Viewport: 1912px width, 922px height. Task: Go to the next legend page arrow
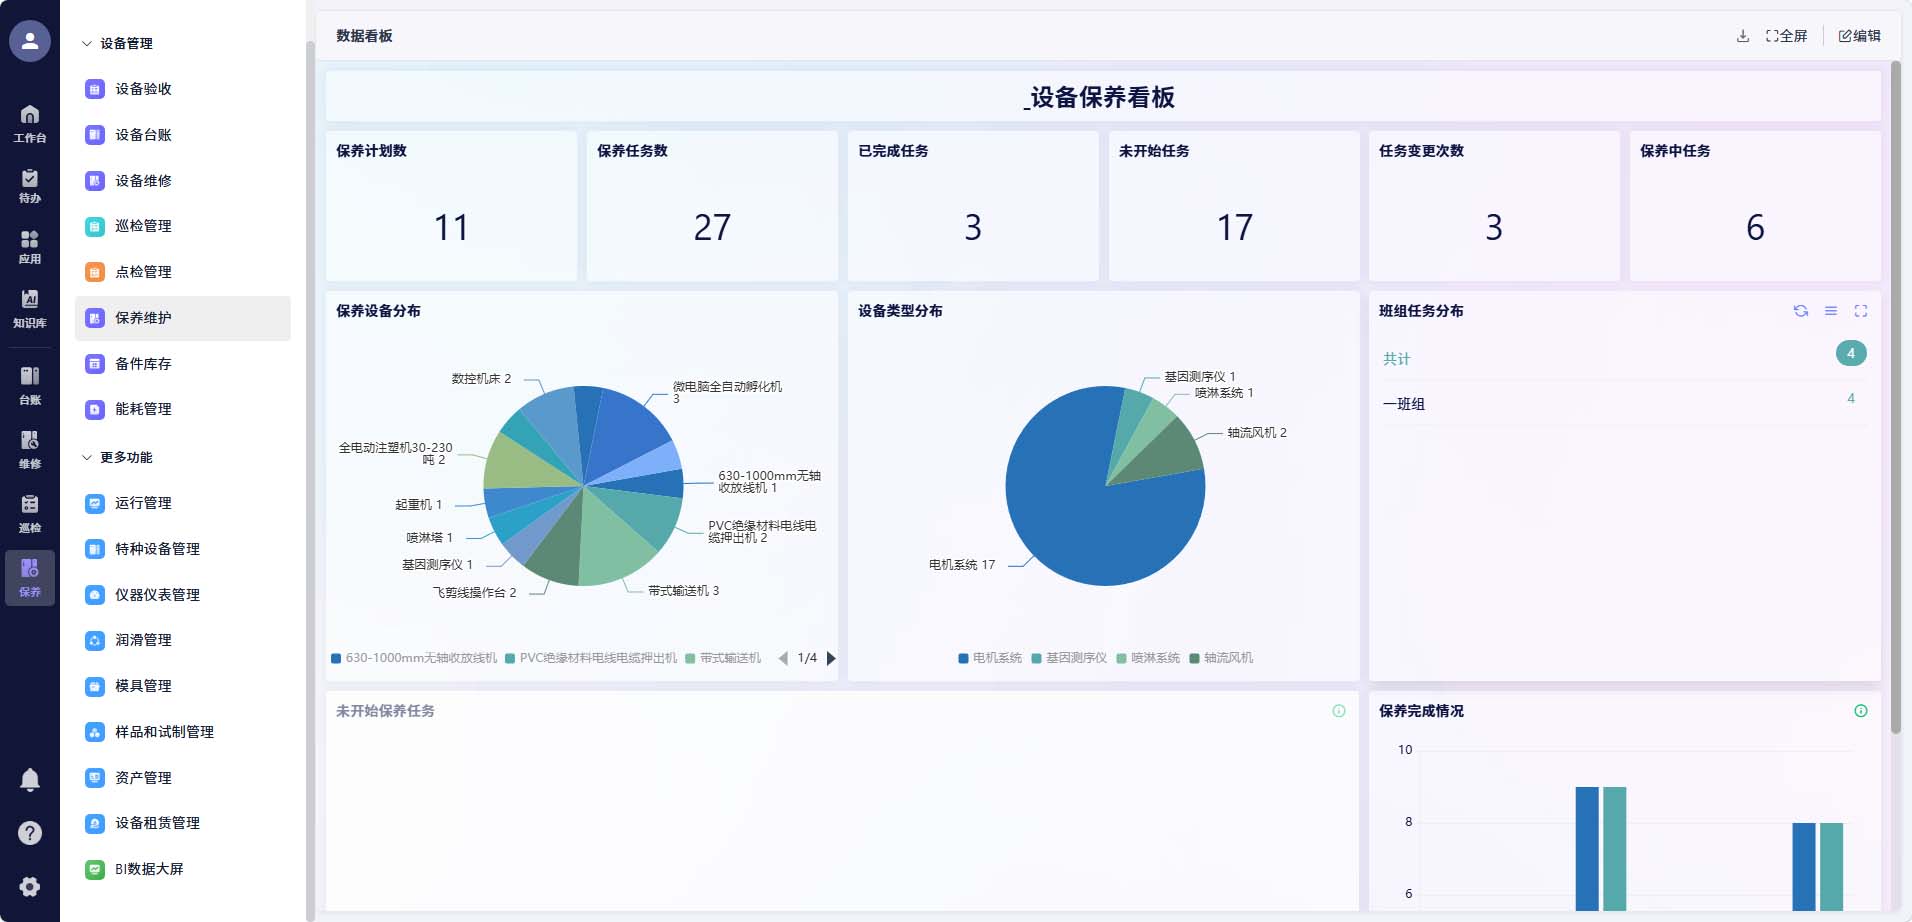[x=831, y=658]
